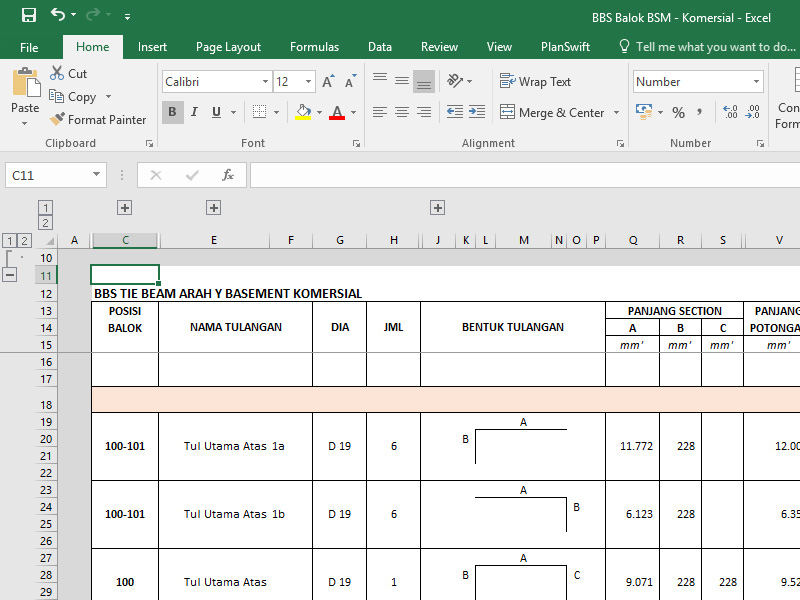Click the Paste button
Image resolution: width=800 pixels, height=600 pixels.
click(24, 97)
